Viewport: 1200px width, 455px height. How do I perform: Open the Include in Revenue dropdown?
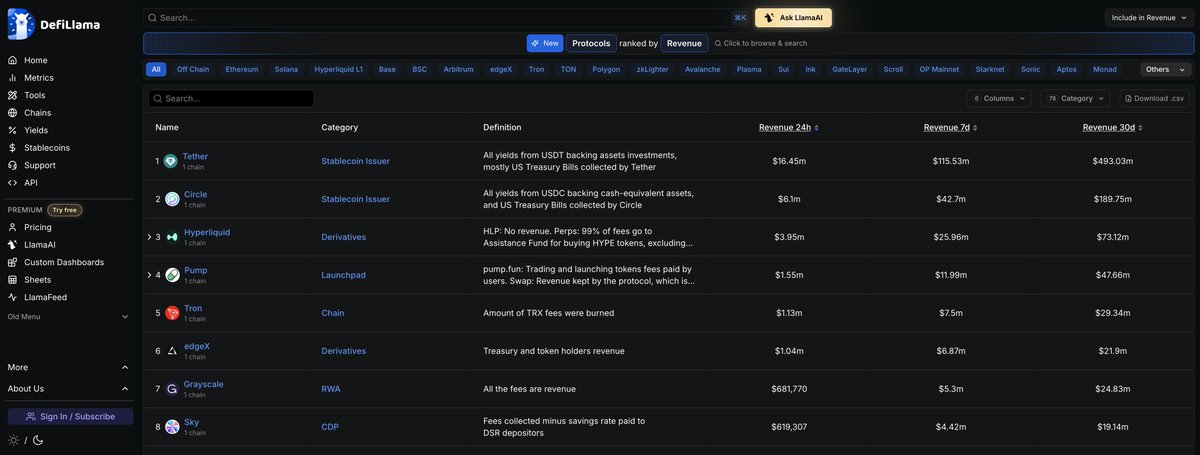point(1149,18)
